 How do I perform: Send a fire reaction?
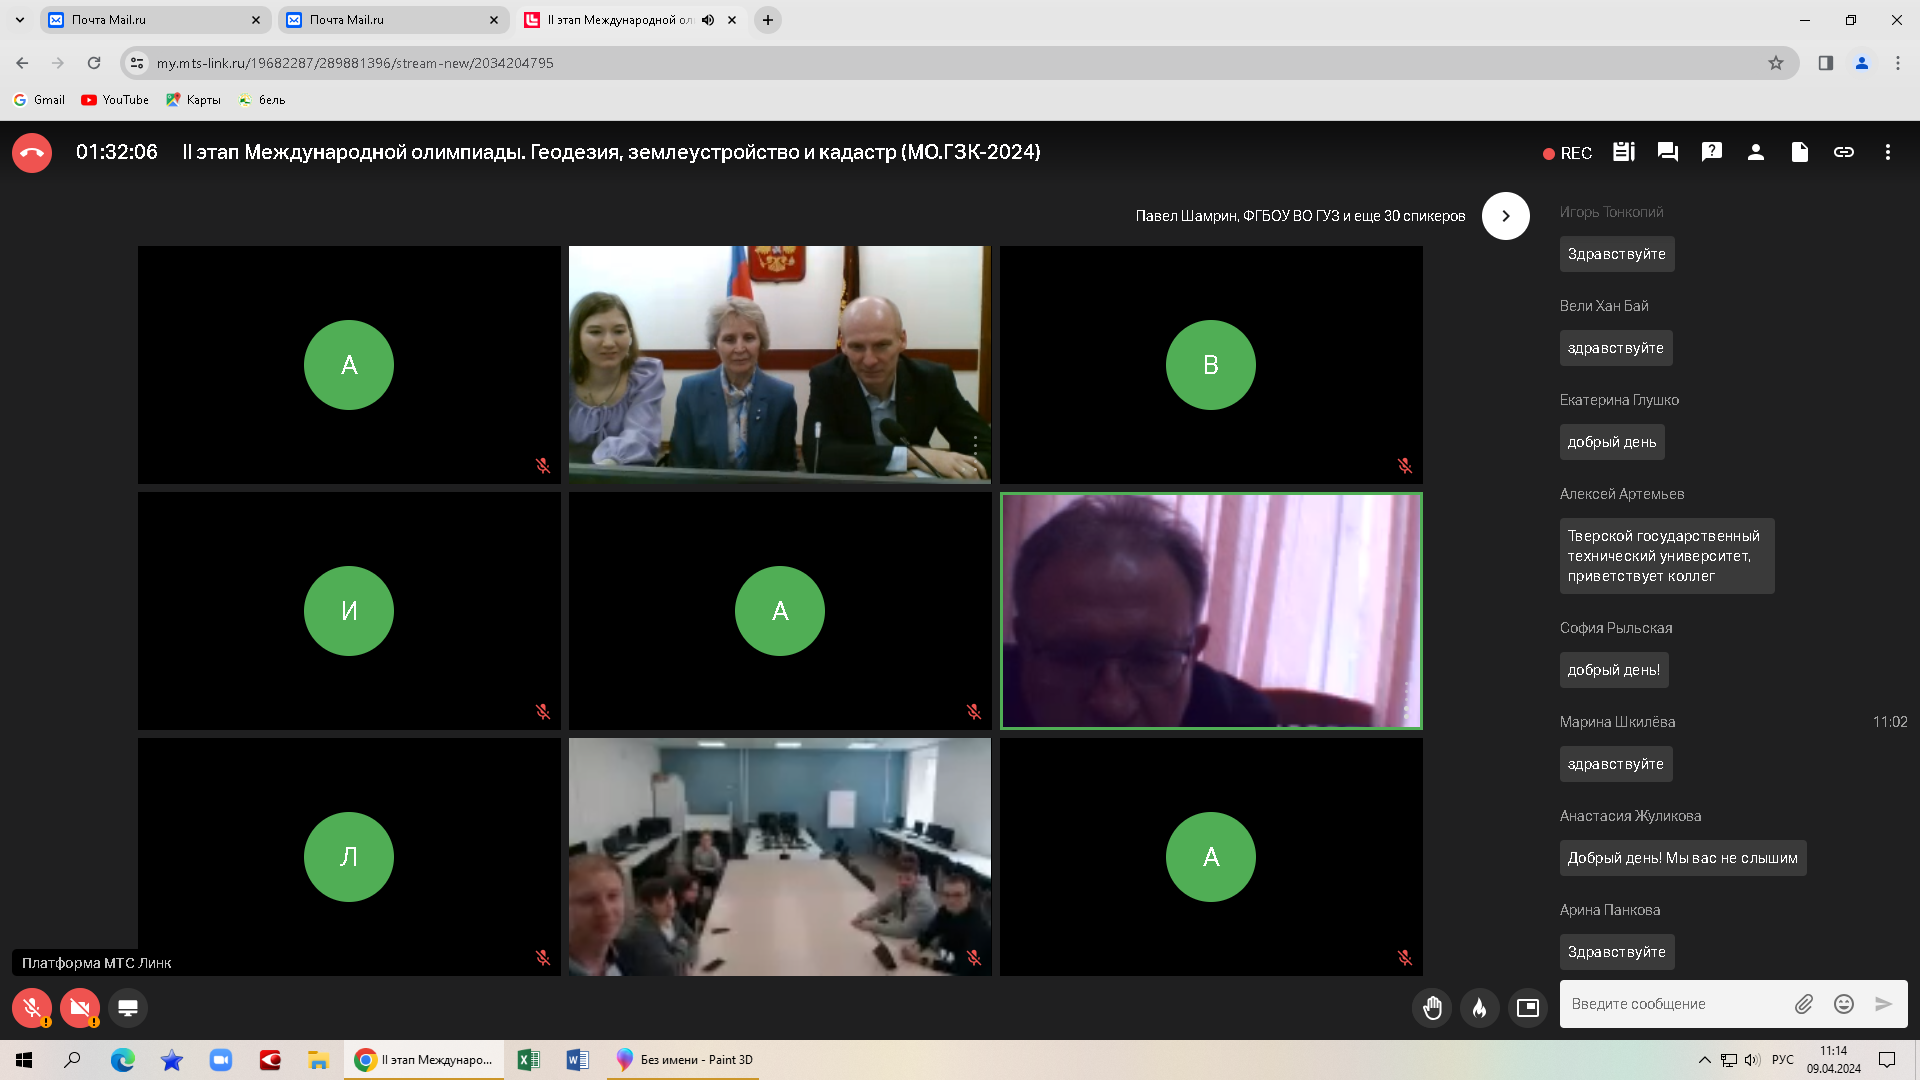coord(1480,1008)
